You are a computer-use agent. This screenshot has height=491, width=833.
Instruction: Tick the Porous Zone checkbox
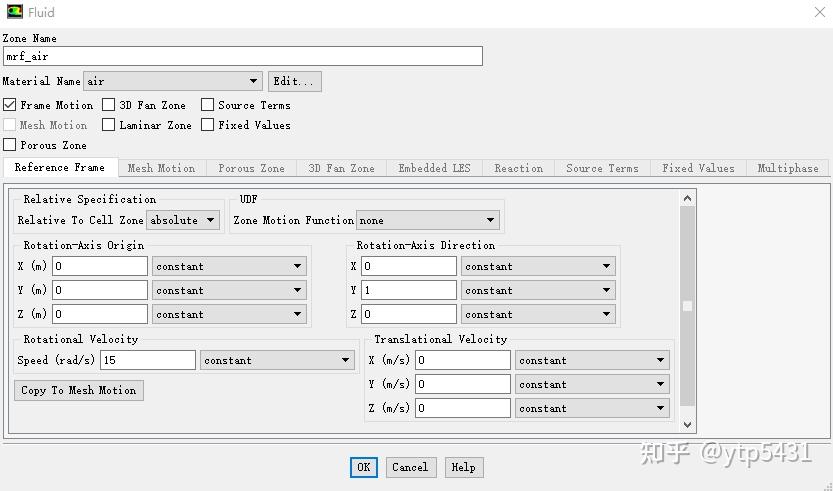pos(10,145)
